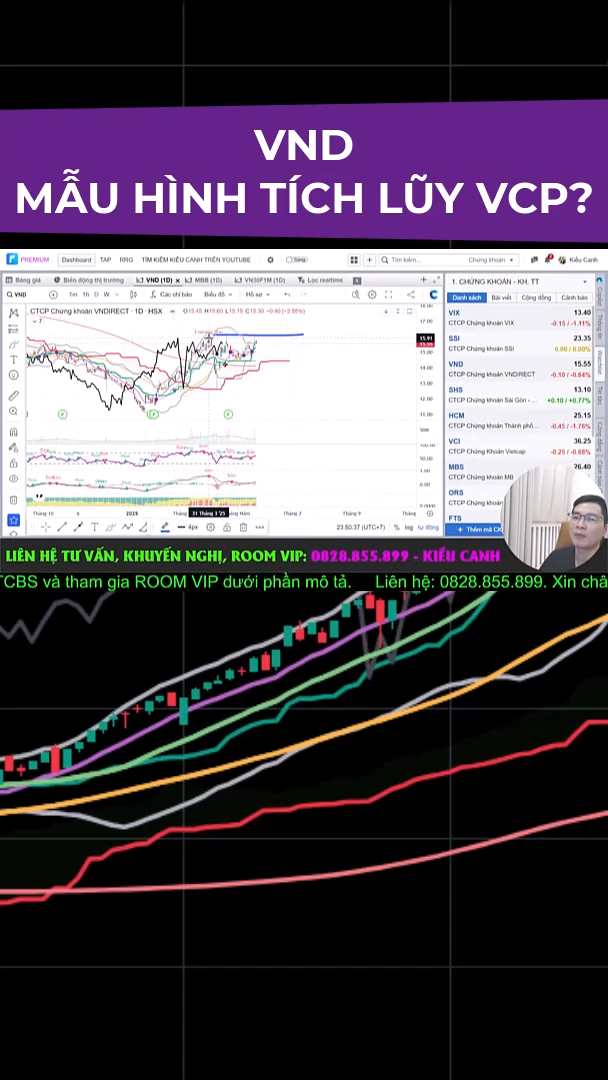This screenshot has width=608, height=1080.
Task: Open line color pencil swatch
Action: 165,527
